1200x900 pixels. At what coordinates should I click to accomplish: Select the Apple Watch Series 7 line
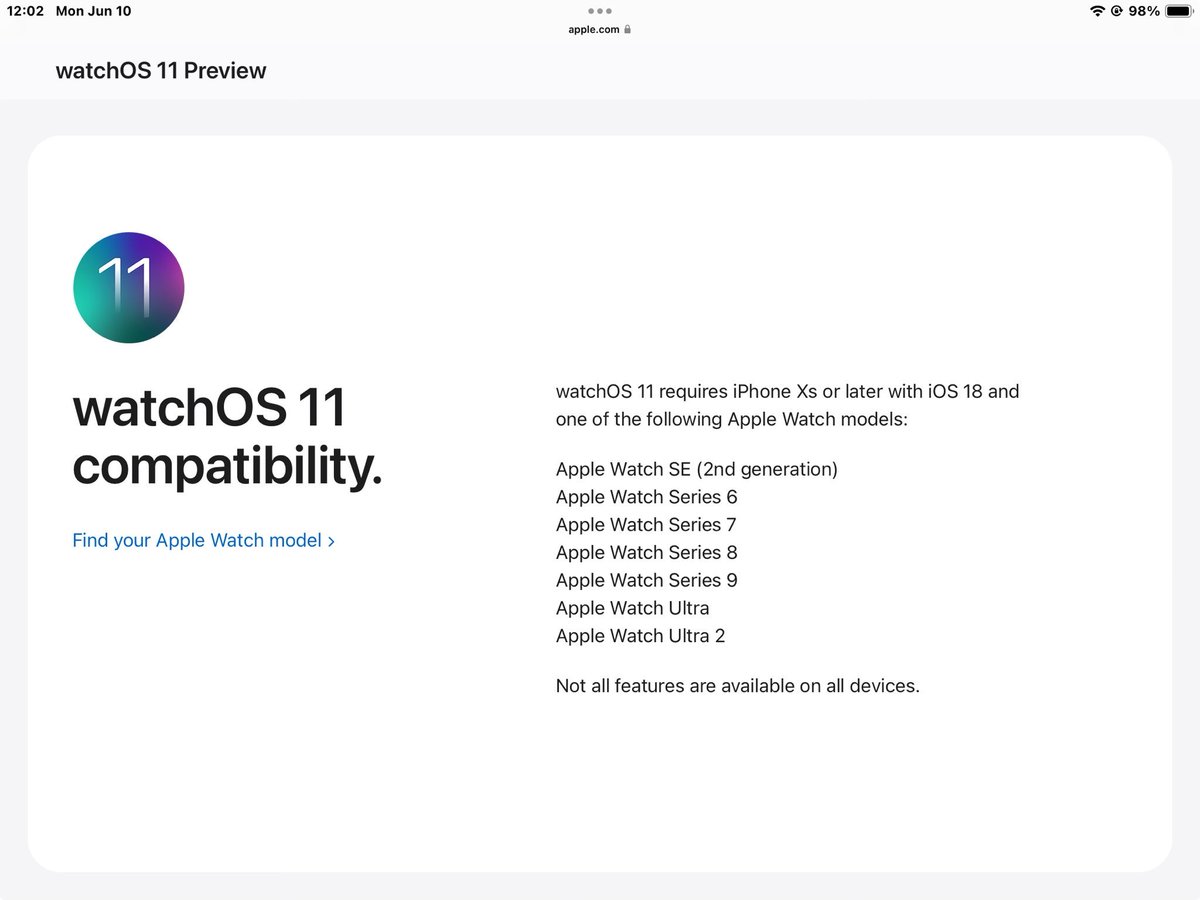(647, 525)
